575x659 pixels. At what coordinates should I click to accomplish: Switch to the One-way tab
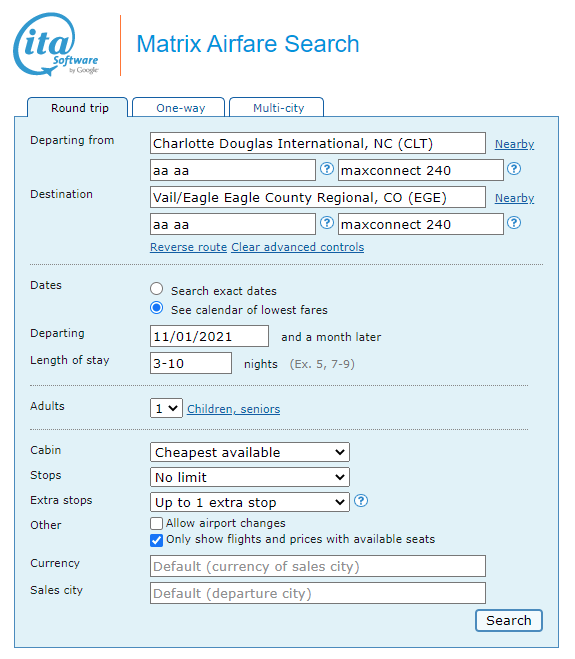(179, 108)
